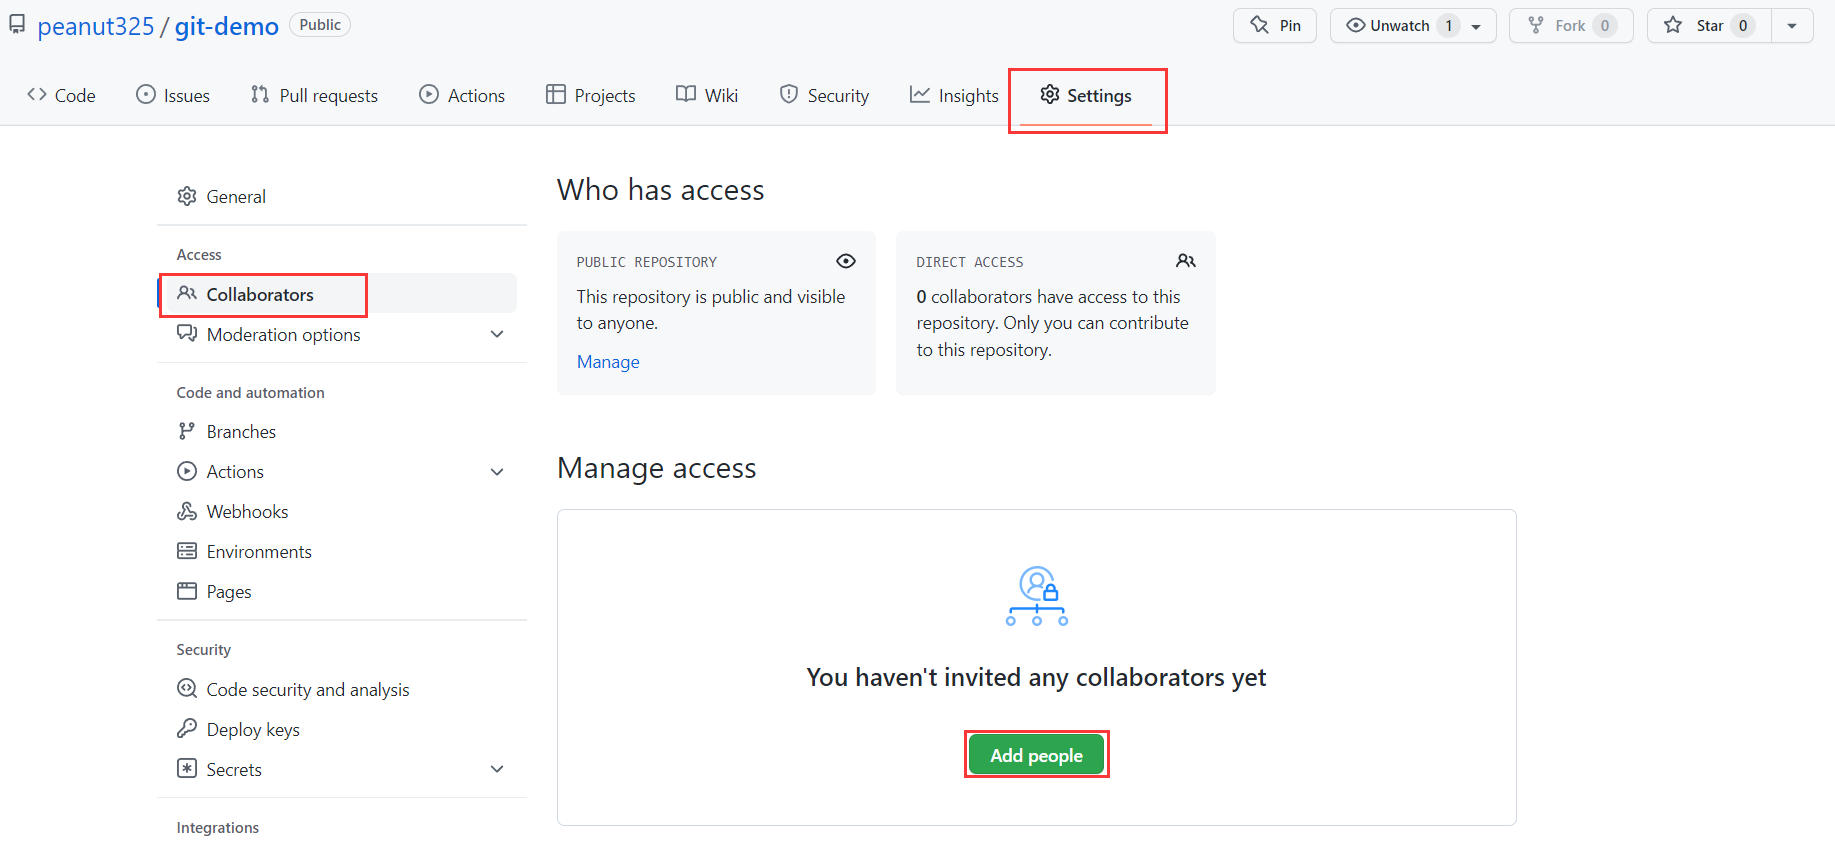Viewport: 1835px width, 845px height.
Task: Switch to the Projects tab
Action: [x=591, y=95]
